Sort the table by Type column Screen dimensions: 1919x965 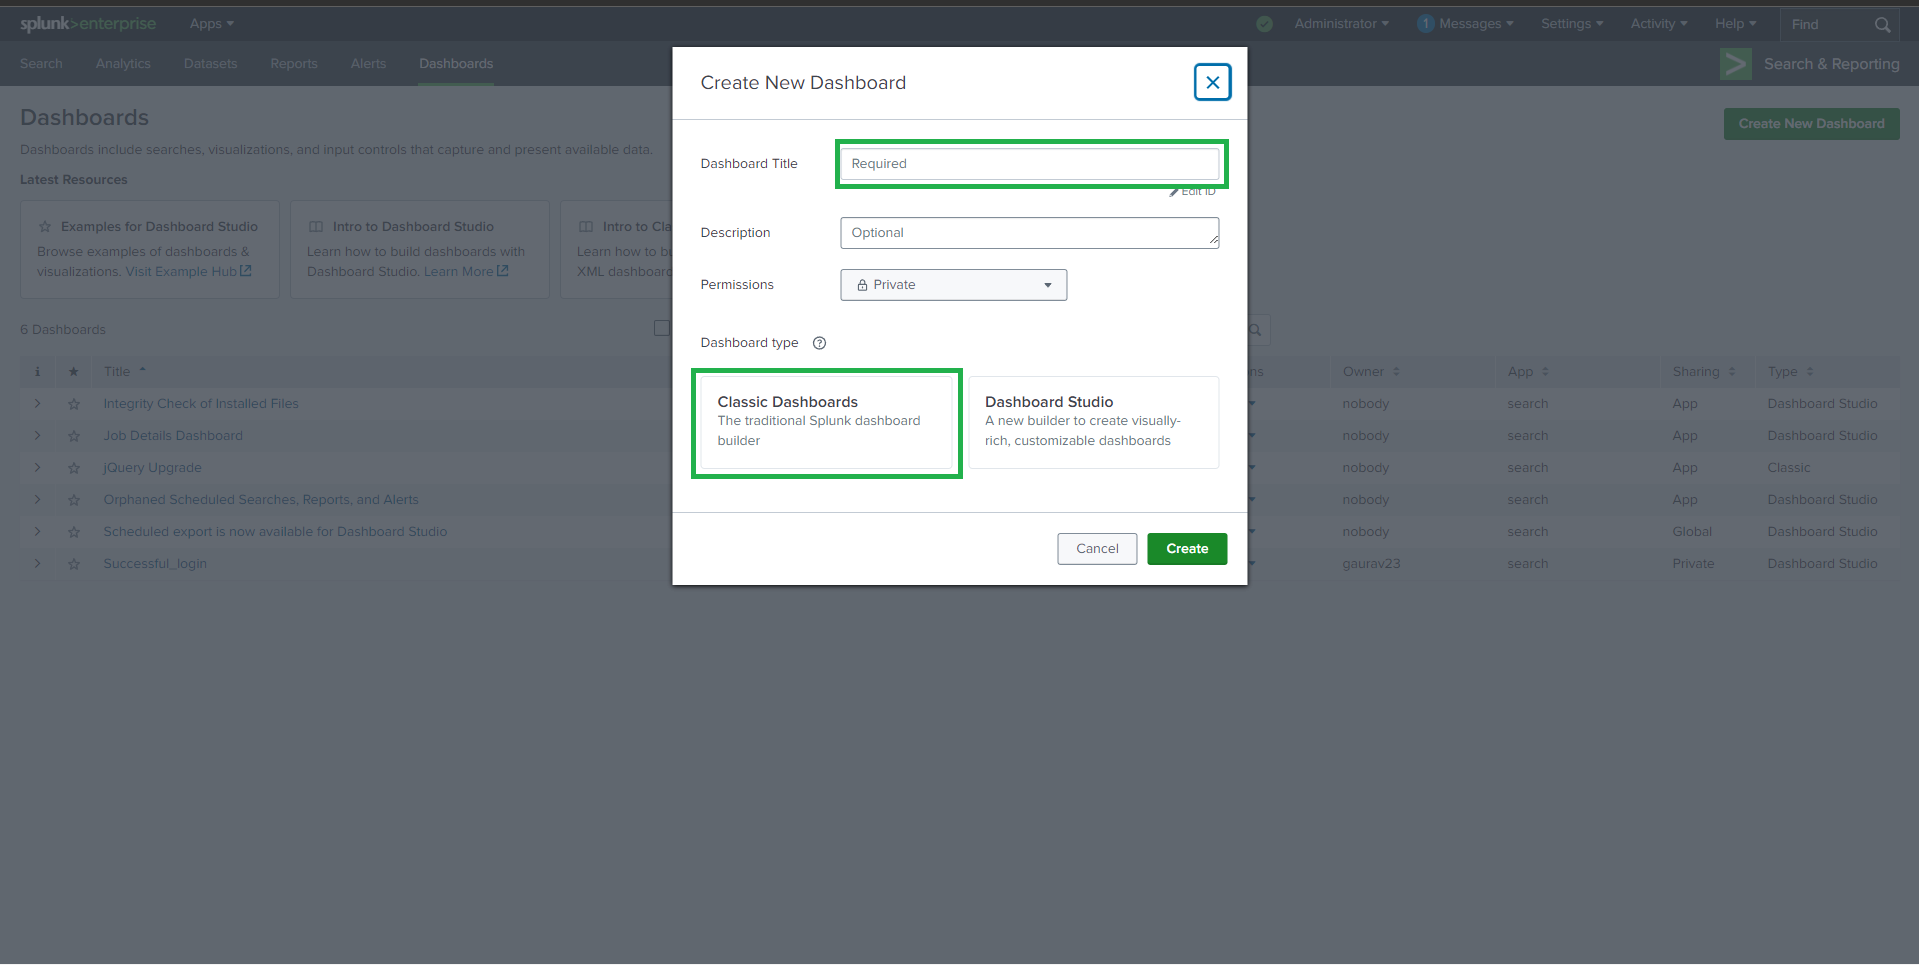coord(1790,372)
